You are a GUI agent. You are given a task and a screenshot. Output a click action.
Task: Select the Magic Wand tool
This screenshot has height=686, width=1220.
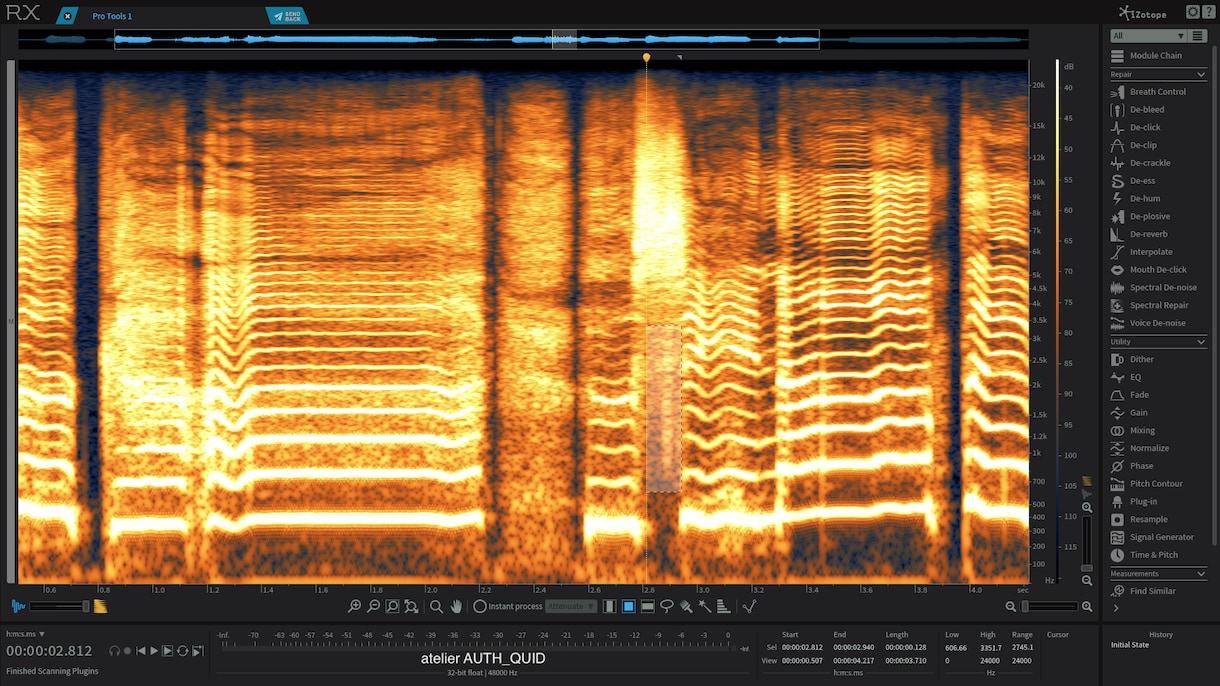(x=705, y=607)
